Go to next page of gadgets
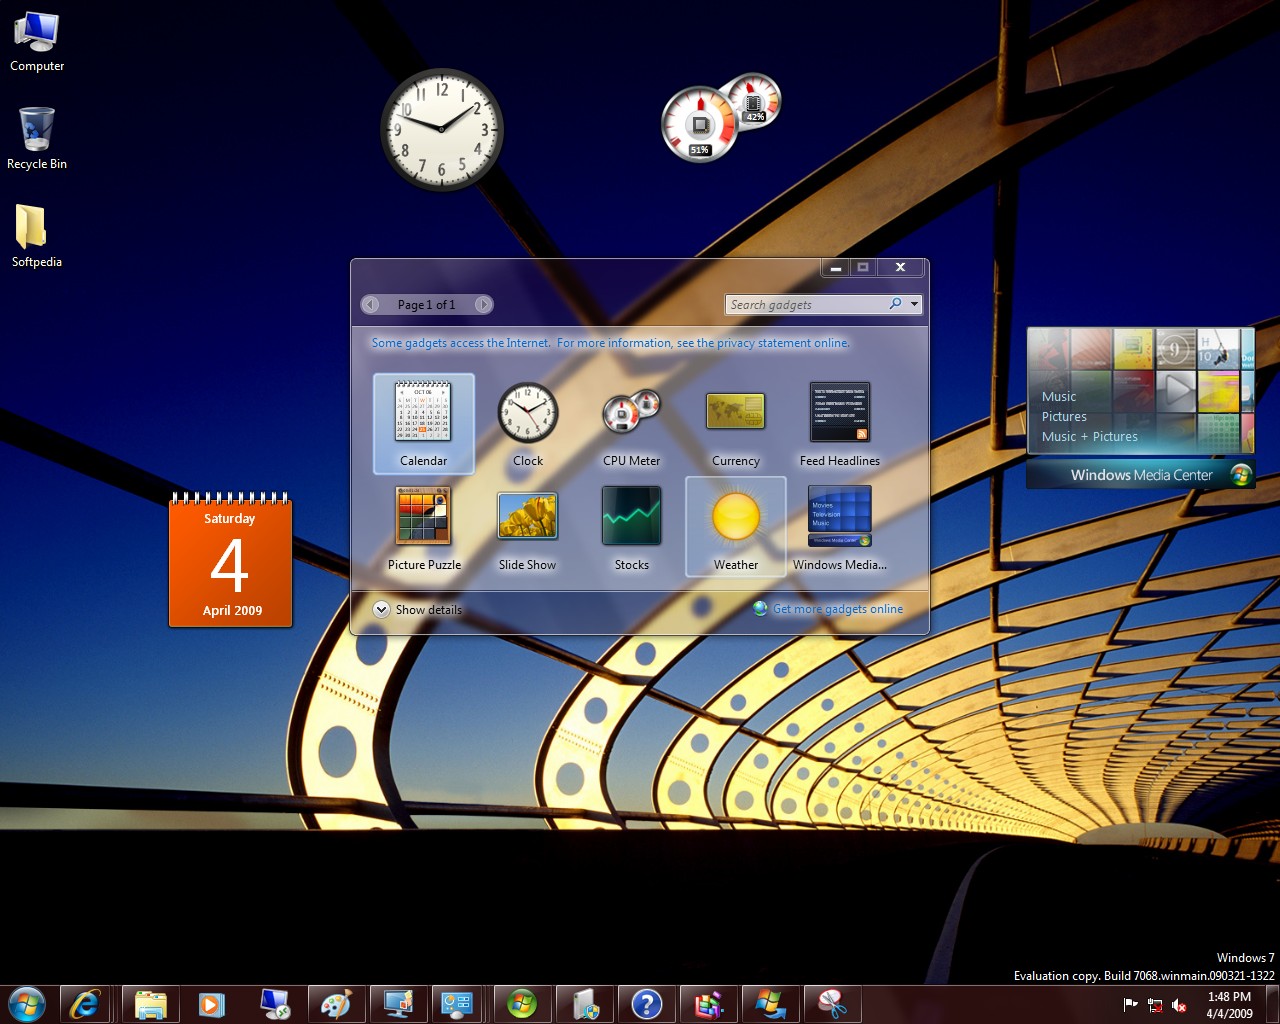 tap(483, 304)
